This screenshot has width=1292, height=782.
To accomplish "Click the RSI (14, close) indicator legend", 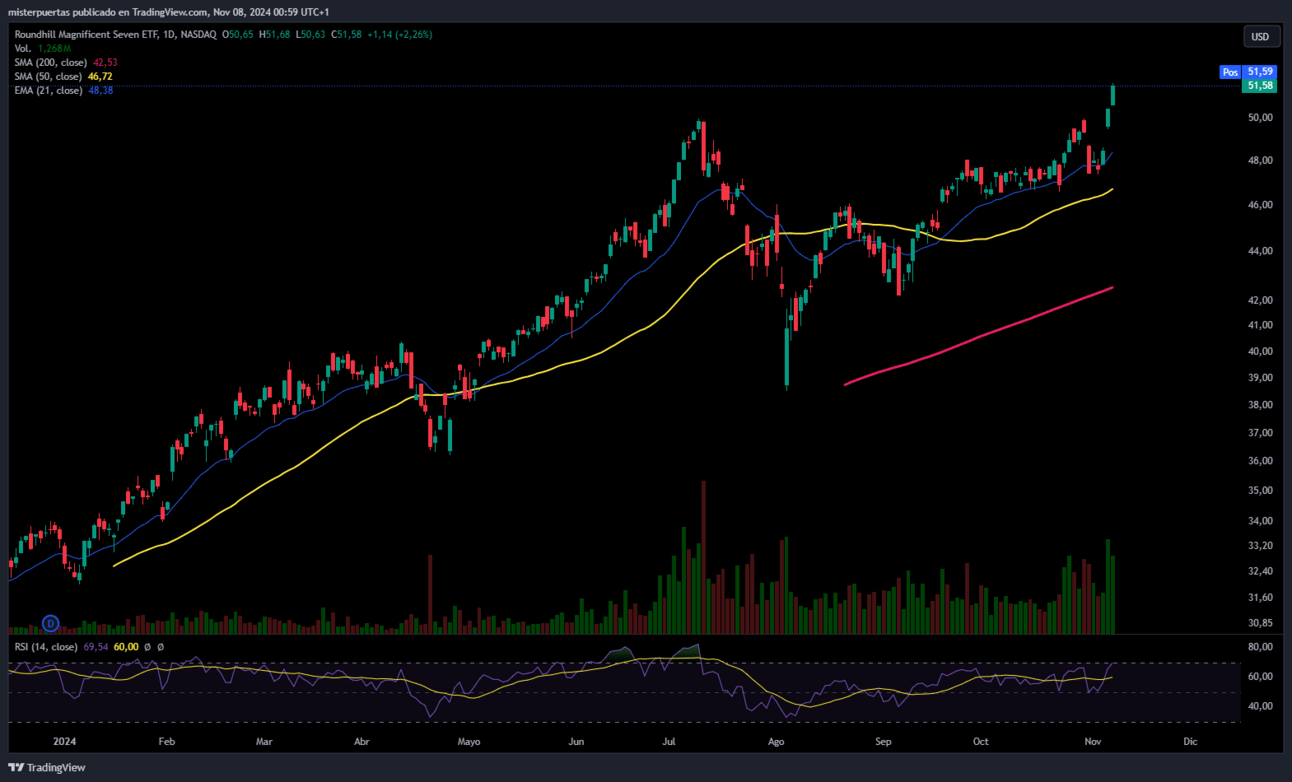I will (x=46, y=647).
